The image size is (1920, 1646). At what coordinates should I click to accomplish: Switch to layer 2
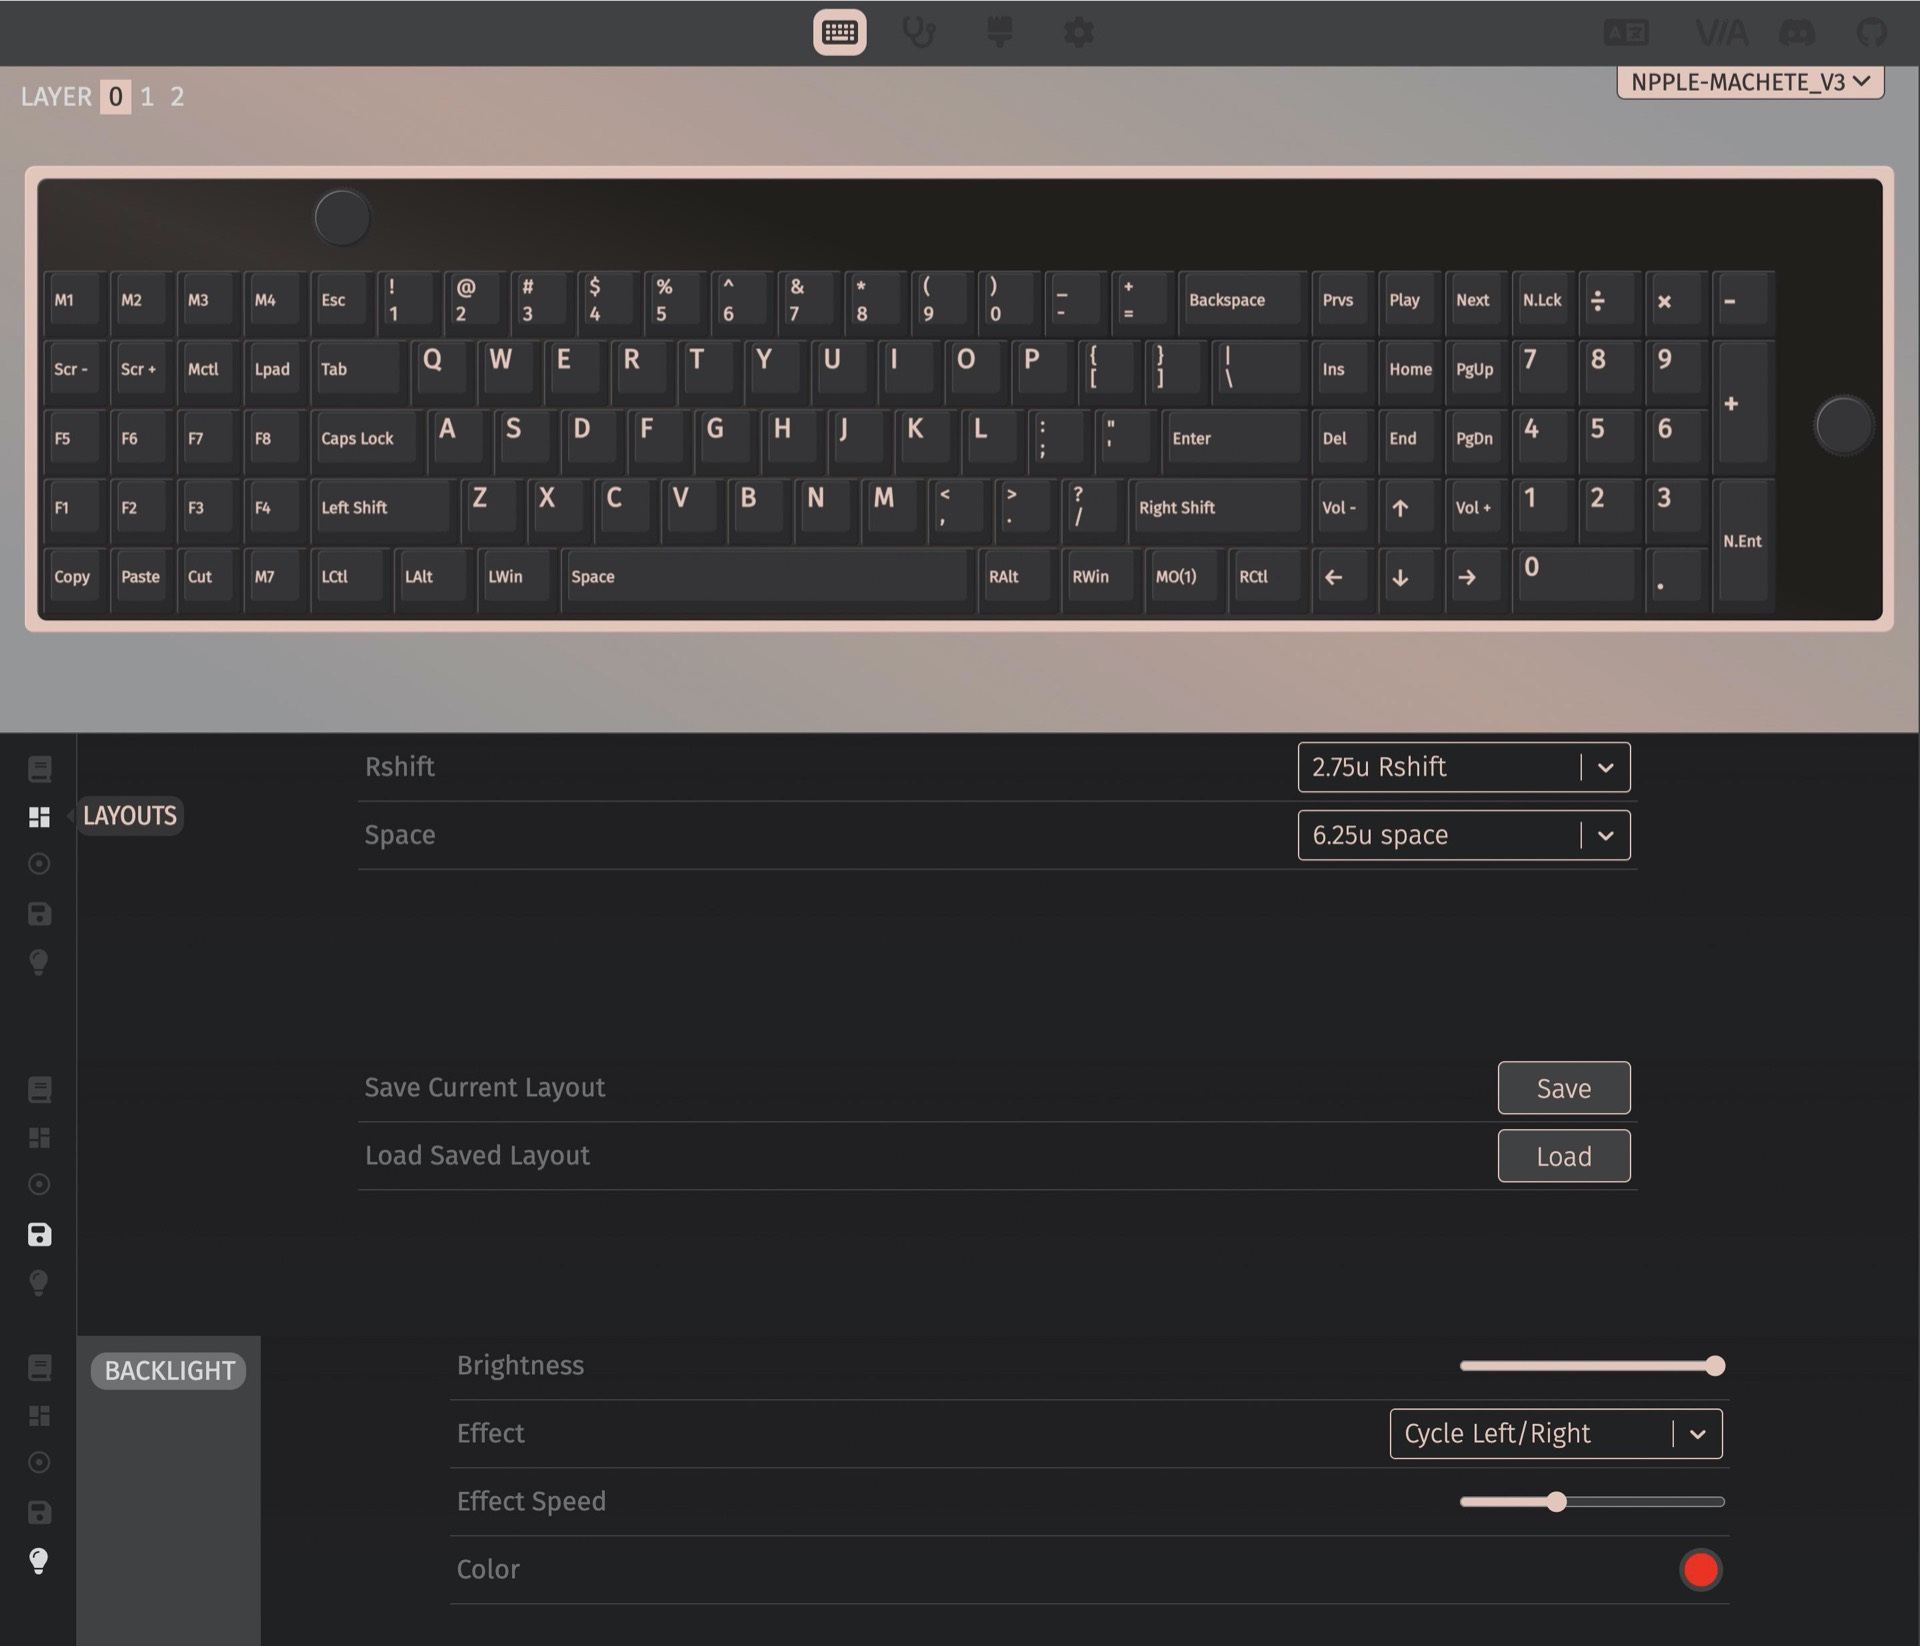pos(177,97)
